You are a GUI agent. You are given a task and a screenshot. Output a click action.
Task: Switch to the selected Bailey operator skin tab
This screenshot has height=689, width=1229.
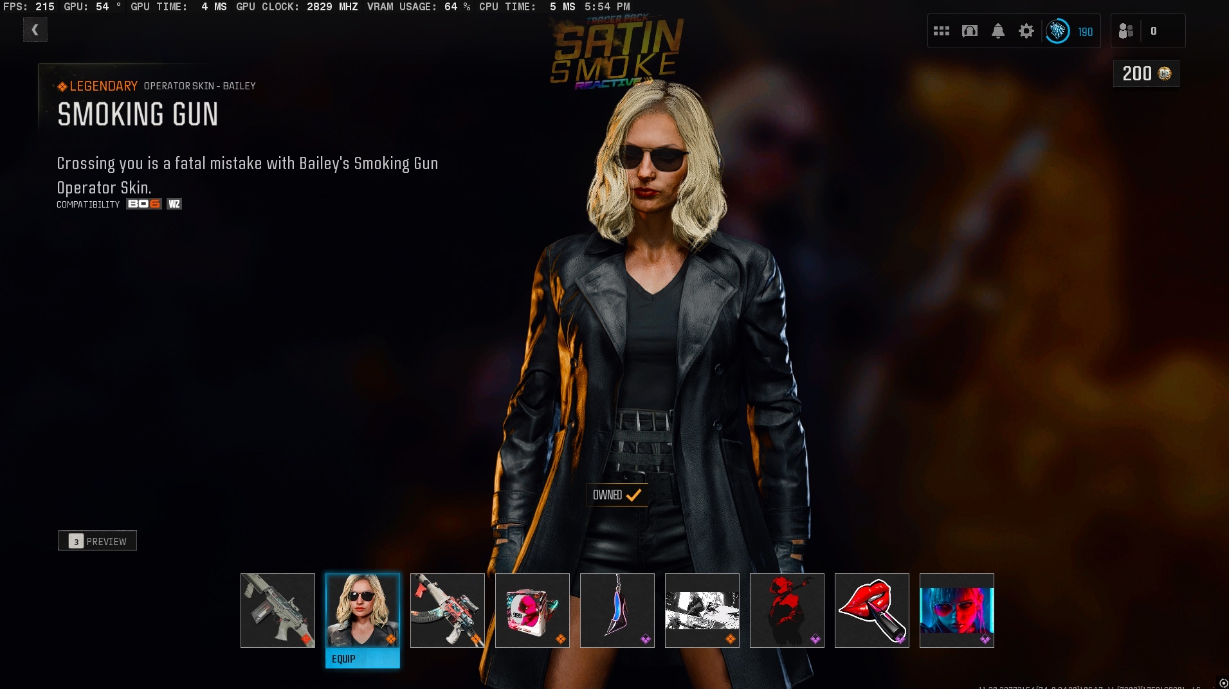tap(362, 610)
